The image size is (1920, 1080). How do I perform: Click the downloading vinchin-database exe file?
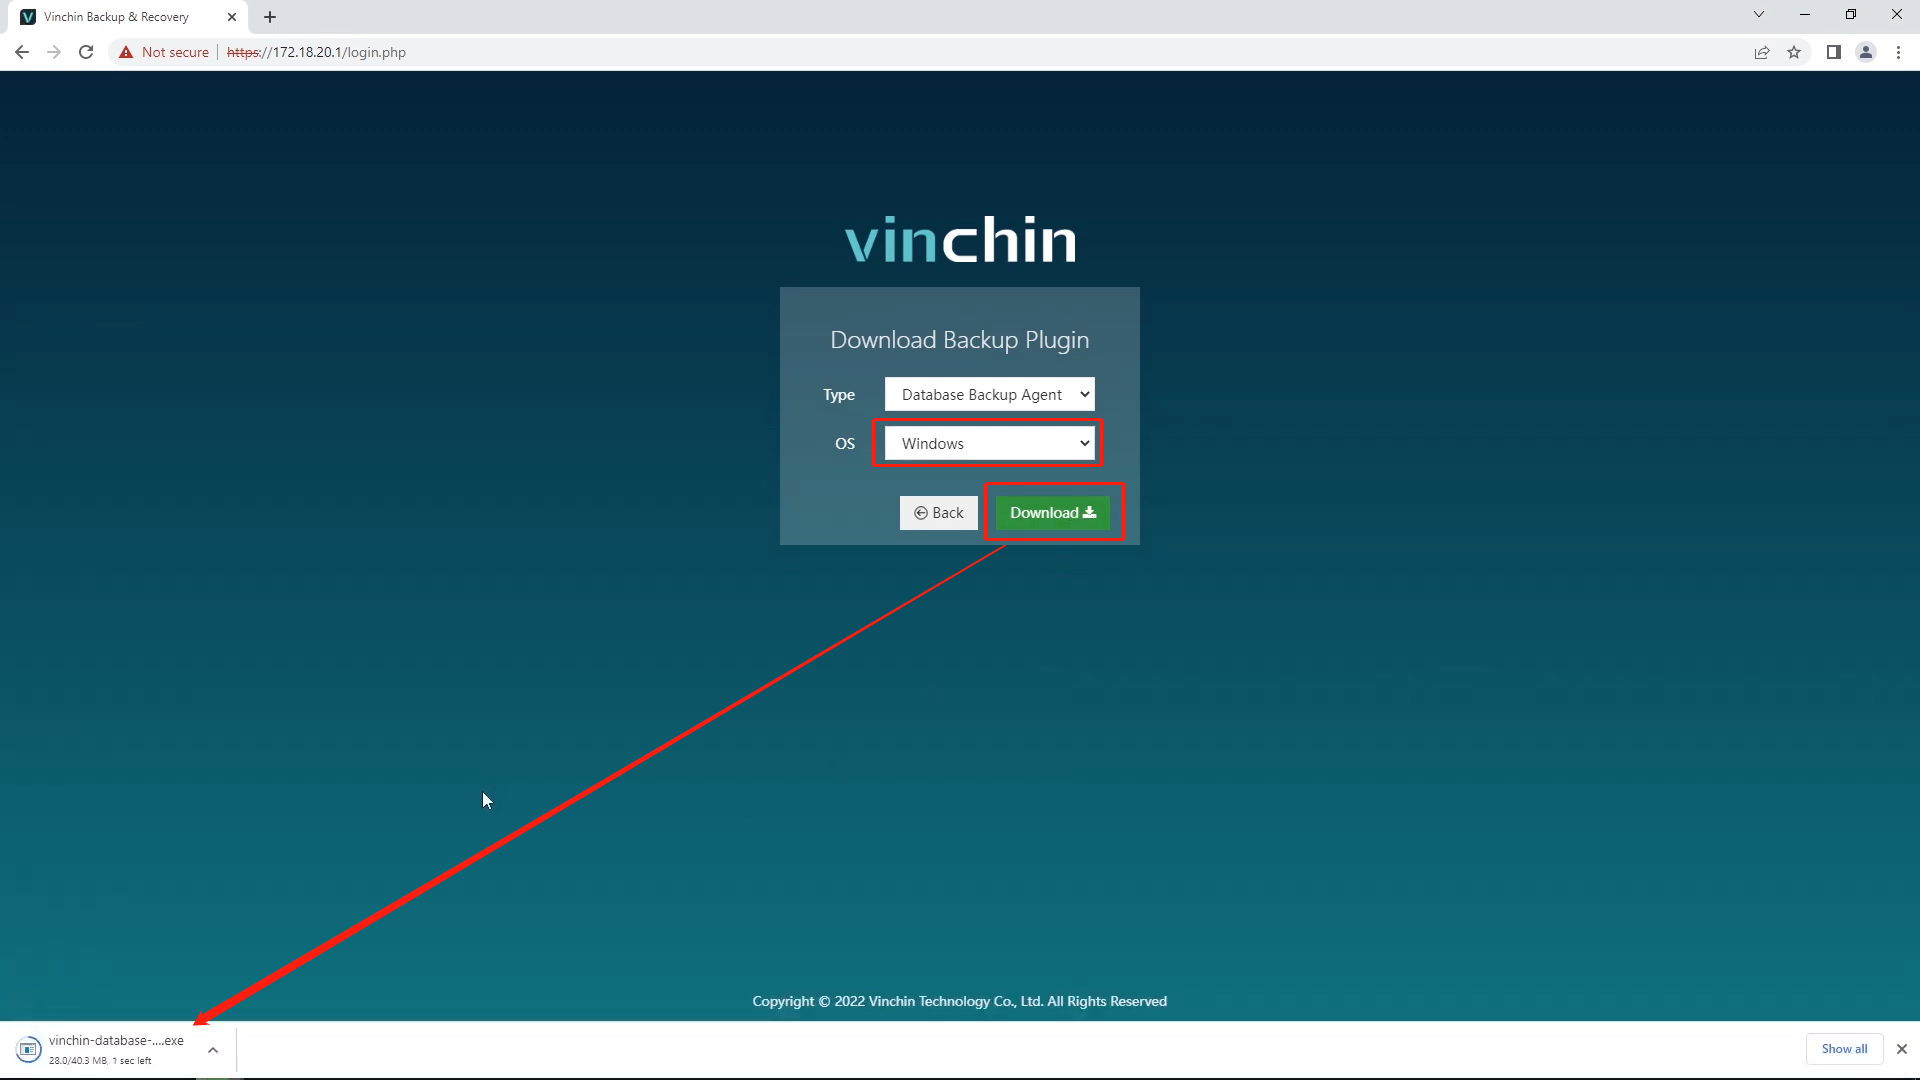pos(116,1041)
